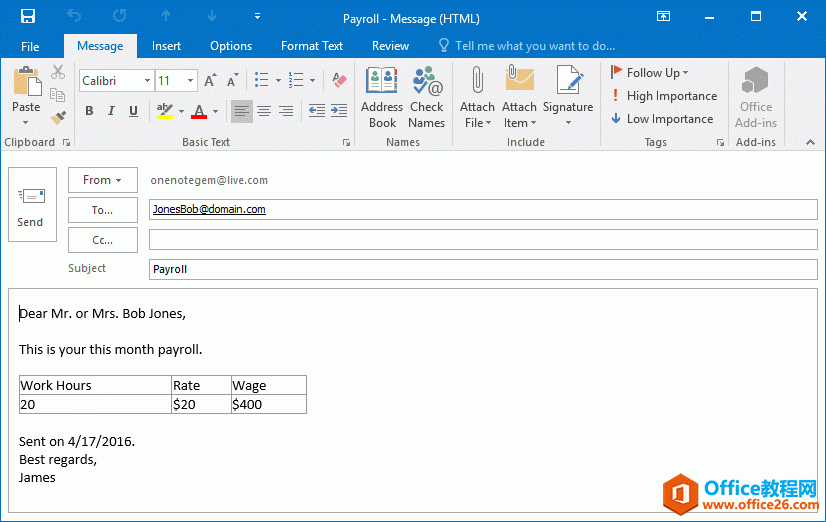Viewport: 826px width, 522px height.
Task: Toggle Bold formatting
Action: pos(89,111)
